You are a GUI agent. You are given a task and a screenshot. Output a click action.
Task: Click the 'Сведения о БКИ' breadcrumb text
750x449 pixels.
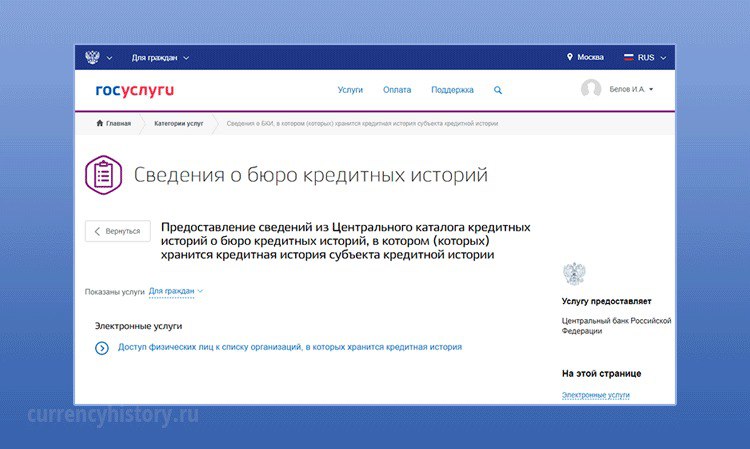pyautogui.click(x=362, y=123)
